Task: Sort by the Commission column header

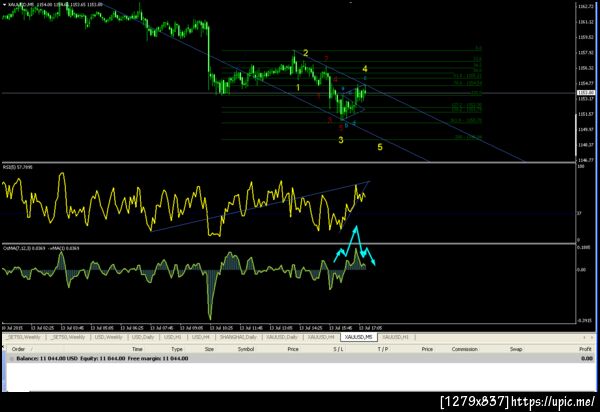Action: [x=465, y=349]
